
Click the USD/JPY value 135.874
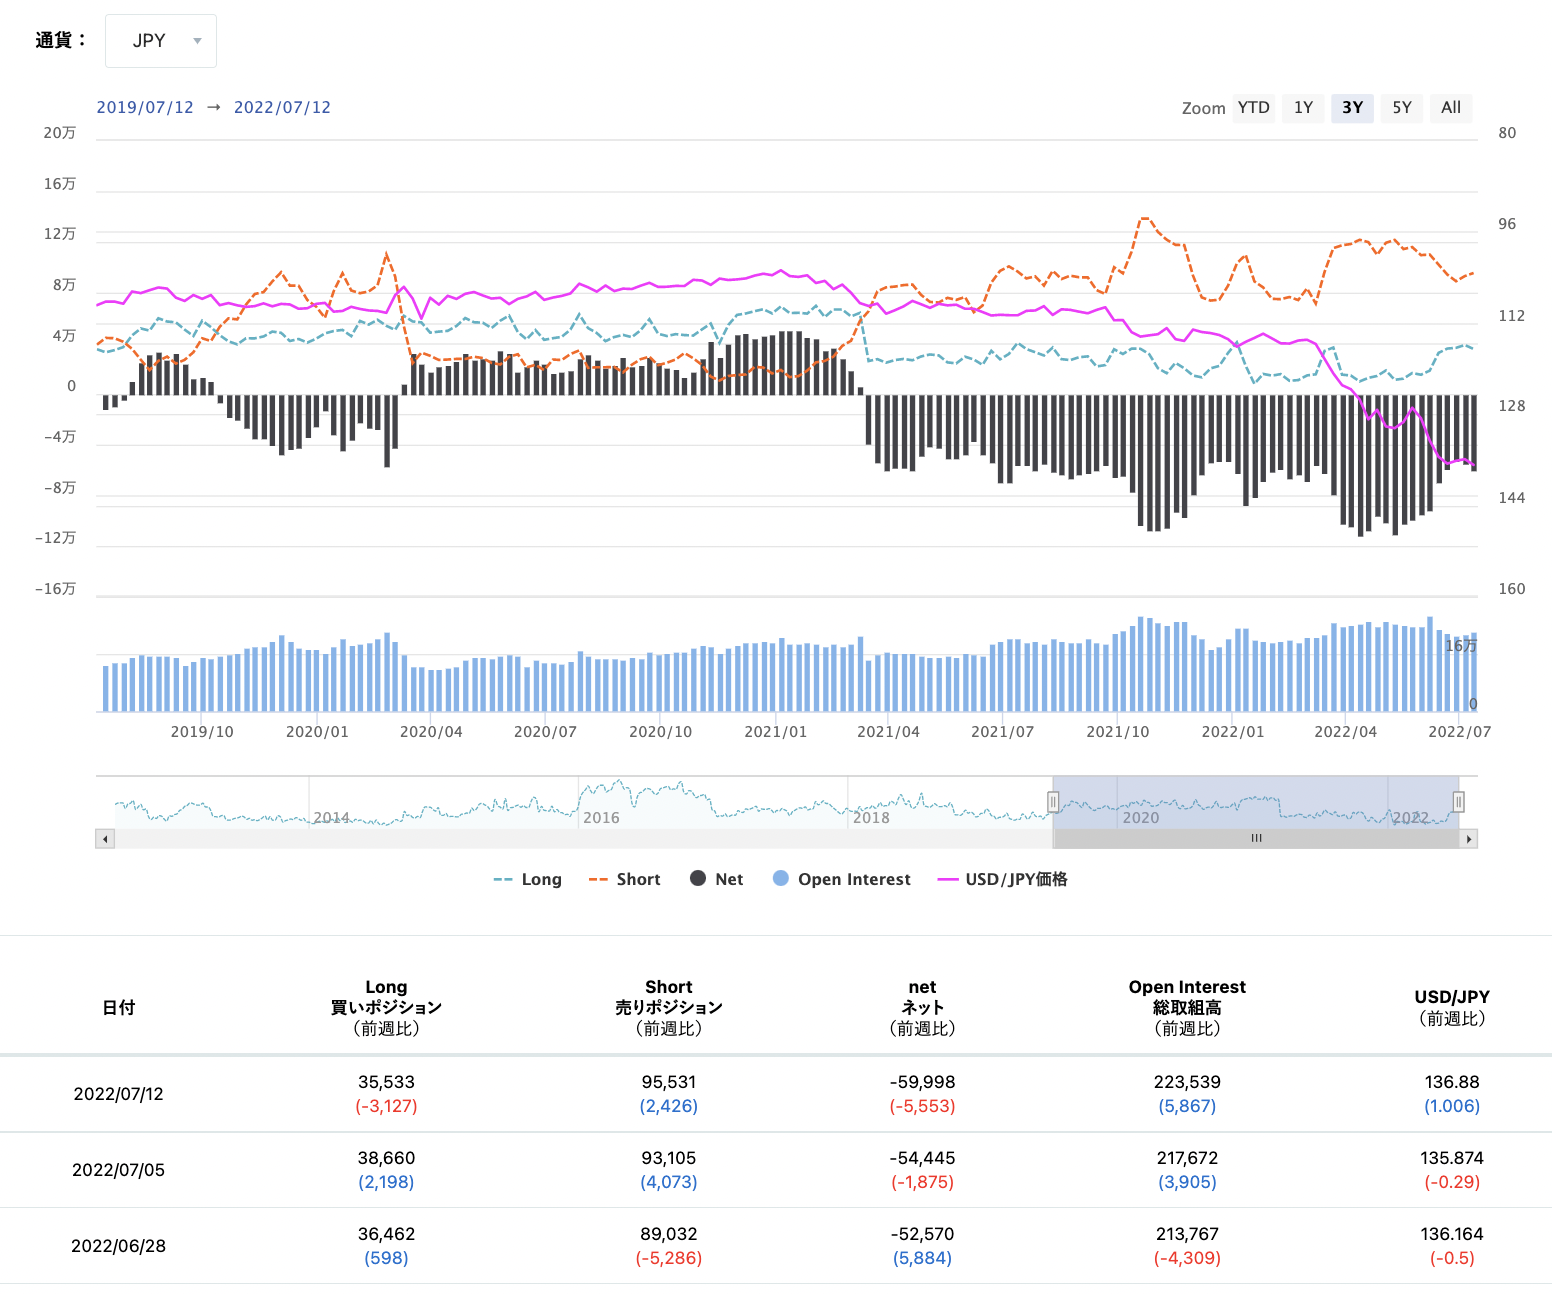(x=1452, y=1158)
